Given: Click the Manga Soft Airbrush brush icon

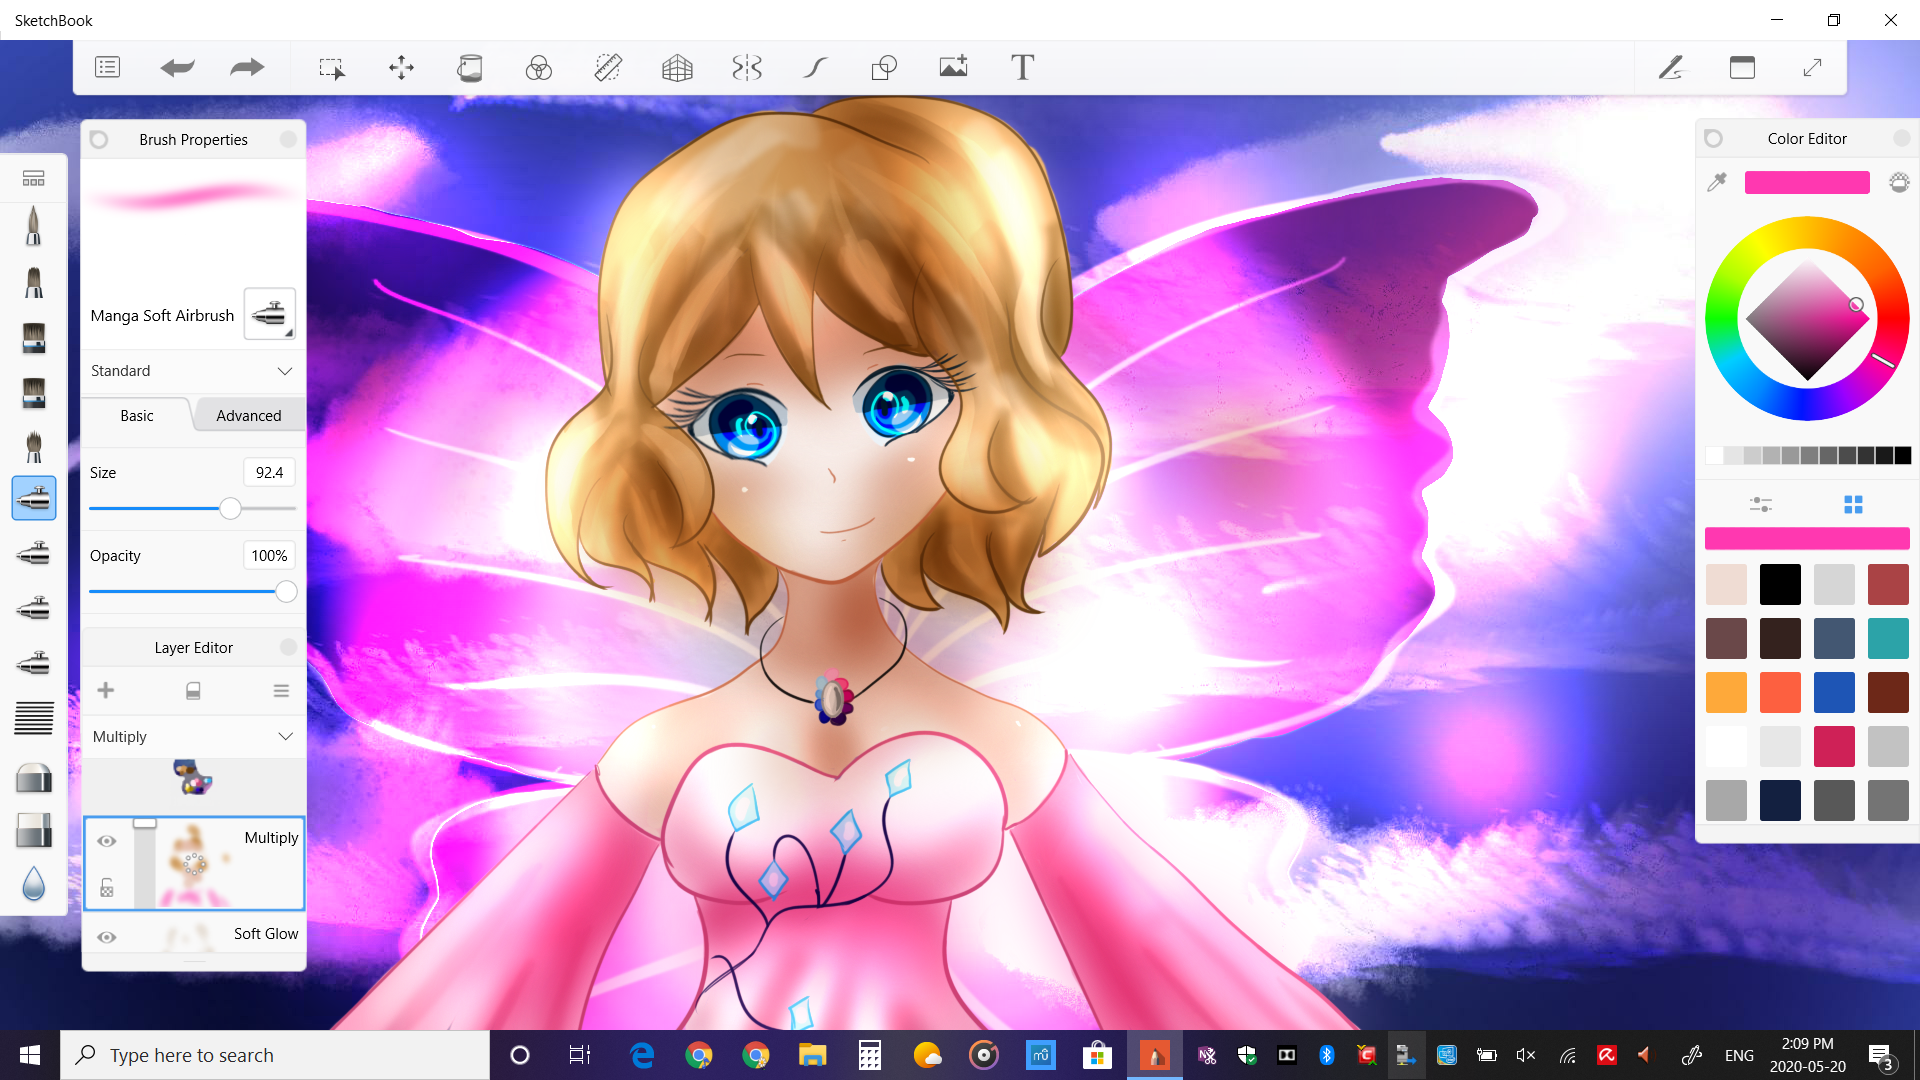Looking at the screenshot, I should click(270, 314).
